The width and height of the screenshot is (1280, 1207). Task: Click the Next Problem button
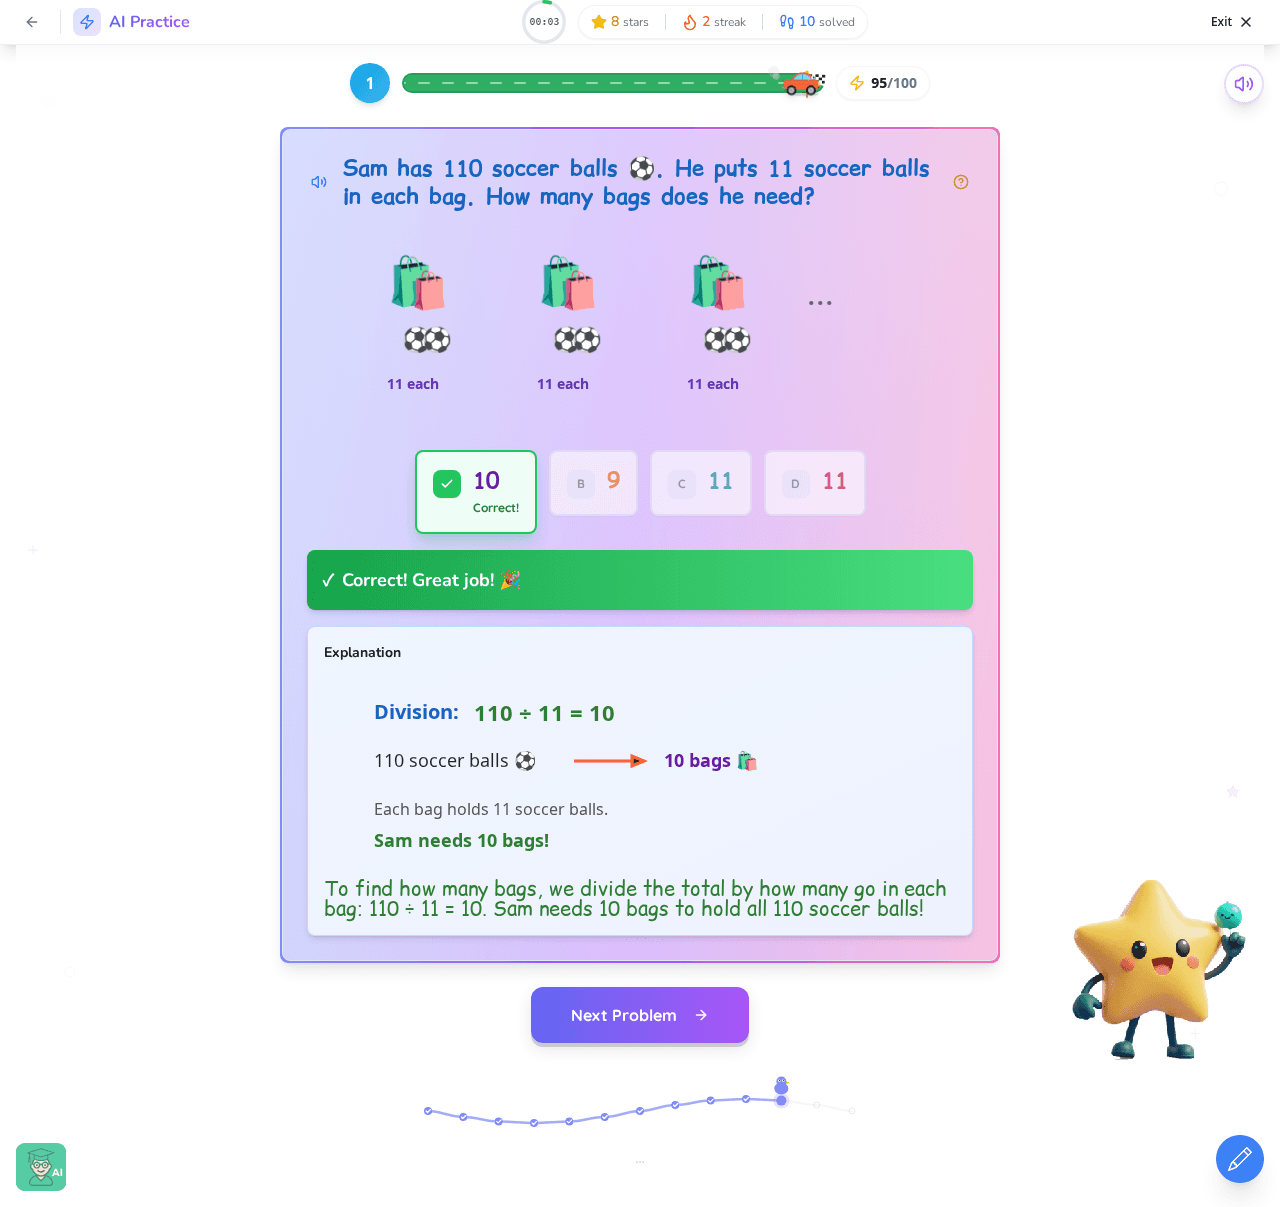tap(640, 1015)
